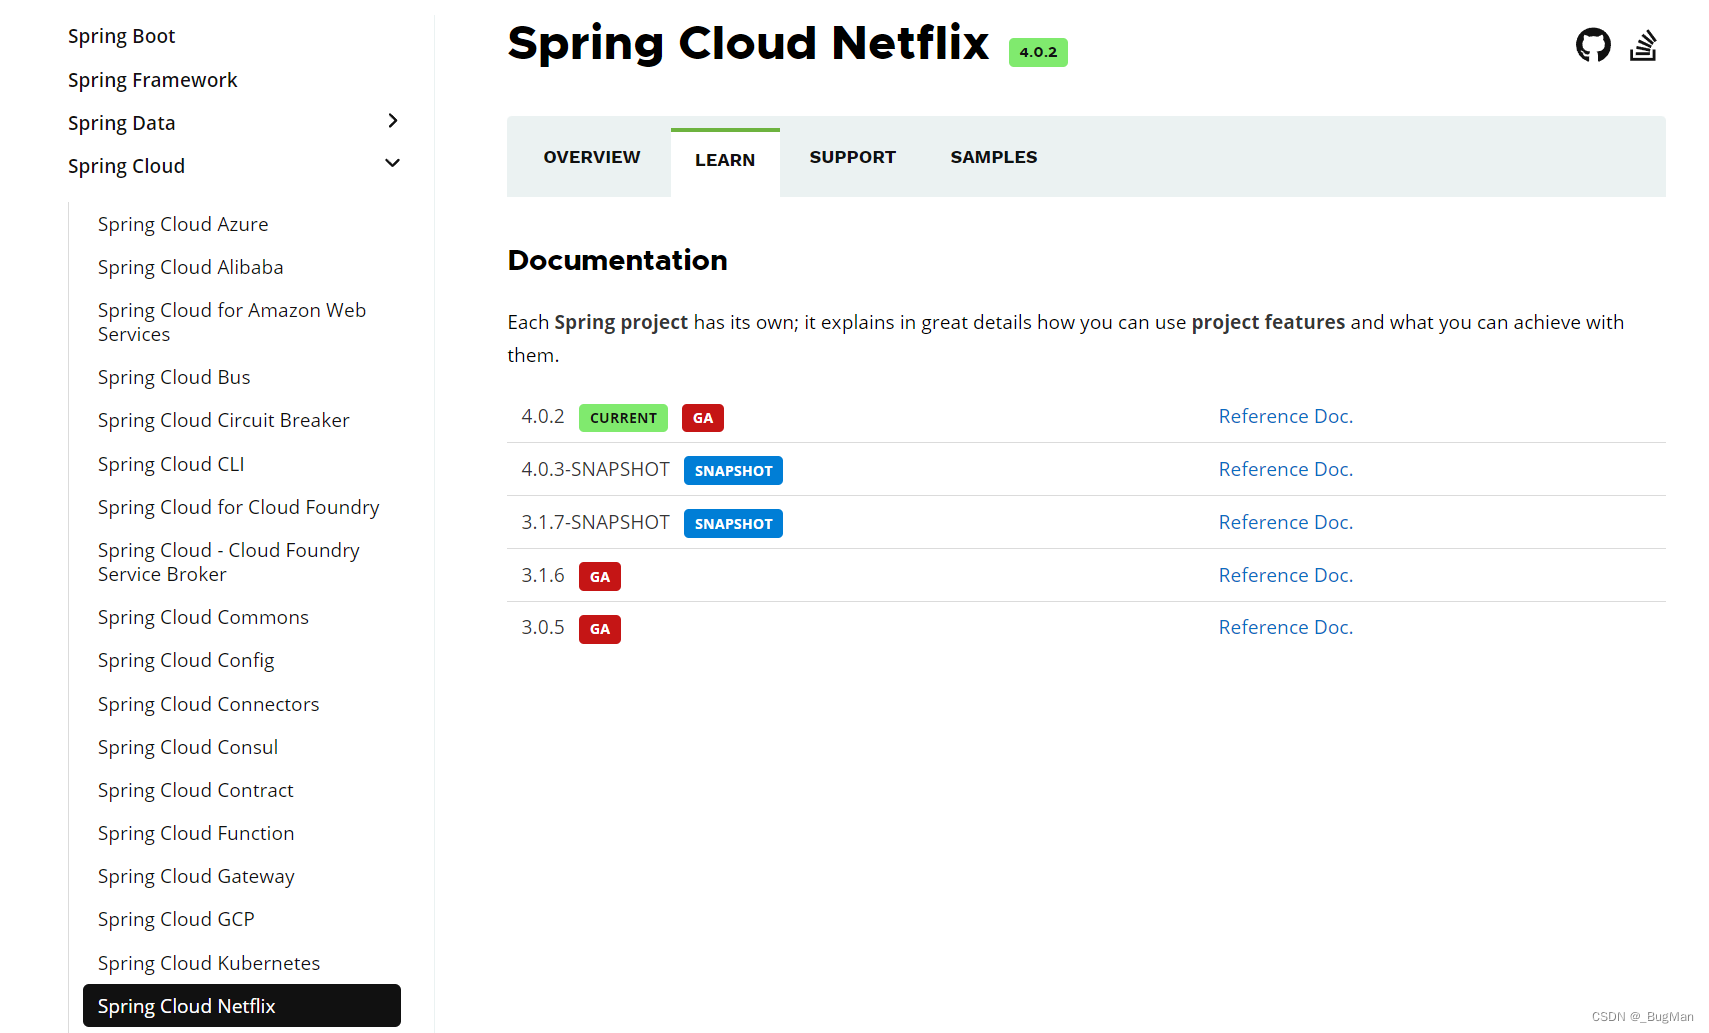The image size is (1709, 1033).
Task: Click the Spring Boot sidebar link
Action: [x=122, y=37]
